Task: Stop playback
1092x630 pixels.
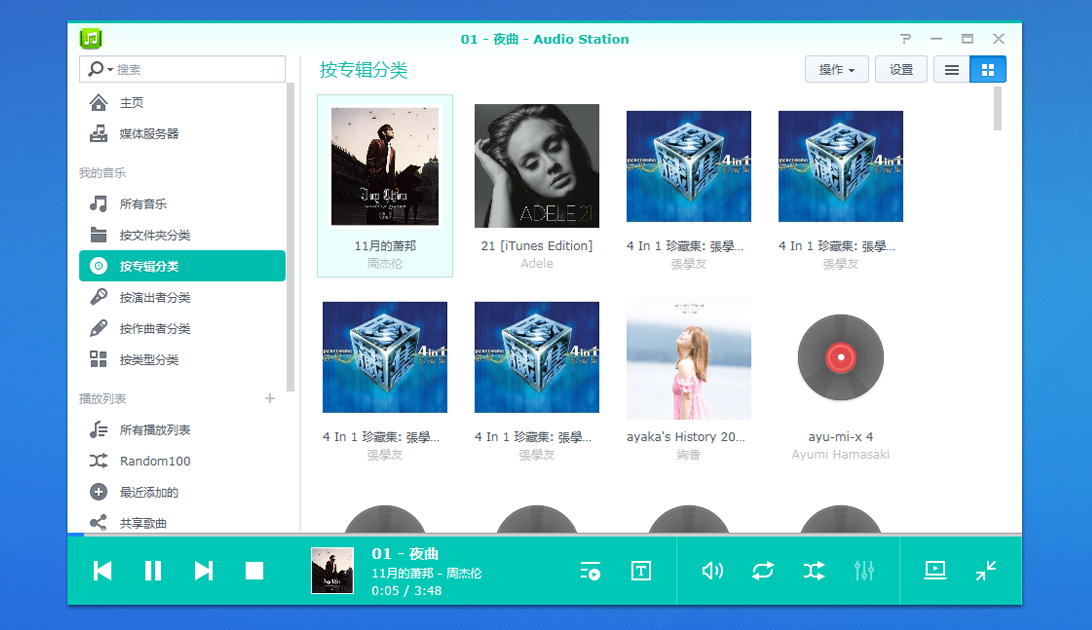Action: click(254, 571)
